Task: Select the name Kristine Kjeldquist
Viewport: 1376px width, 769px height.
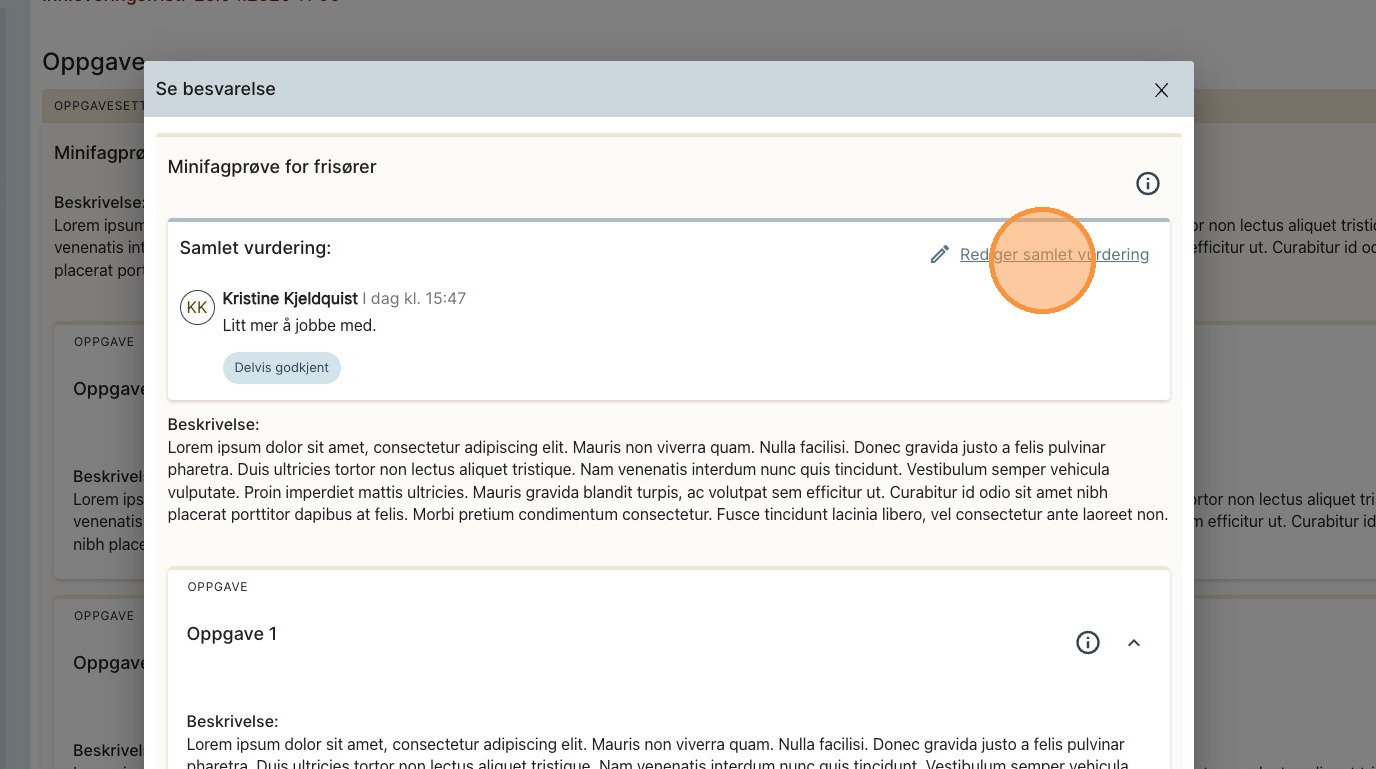Action: coord(290,299)
